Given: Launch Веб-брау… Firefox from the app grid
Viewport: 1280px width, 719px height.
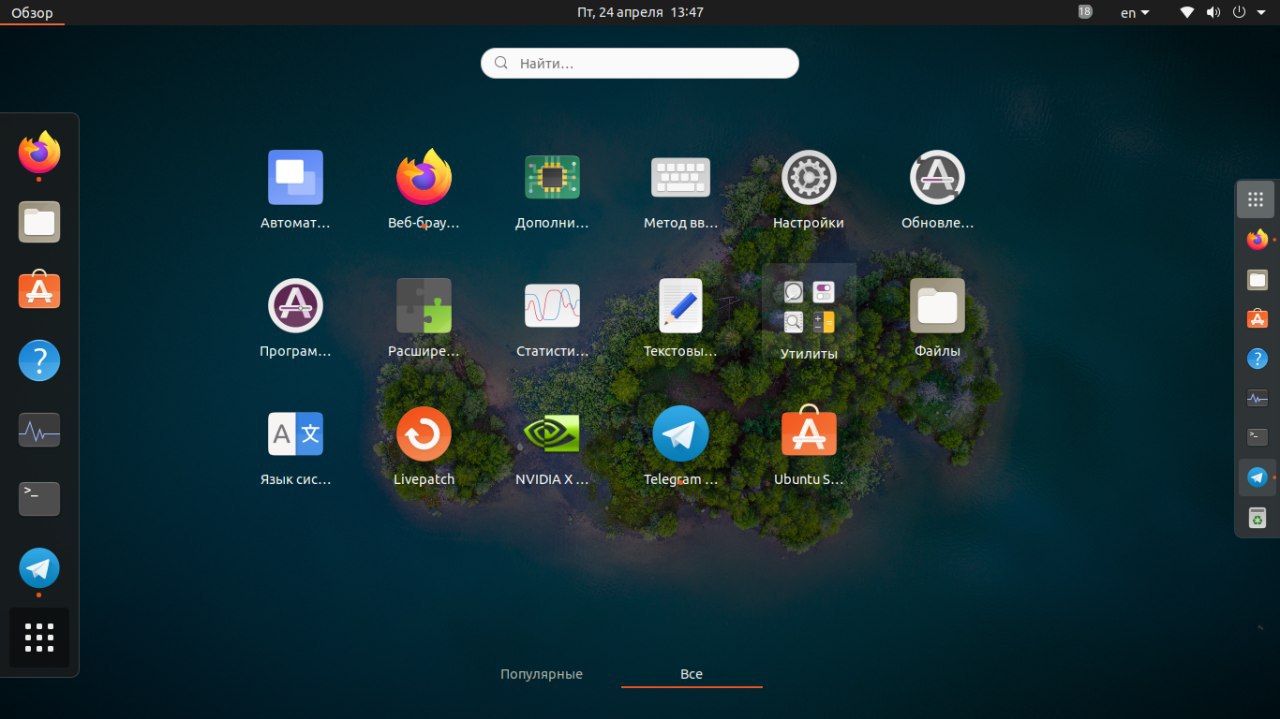Looking at the screenshot, I should tap(424, 190).
